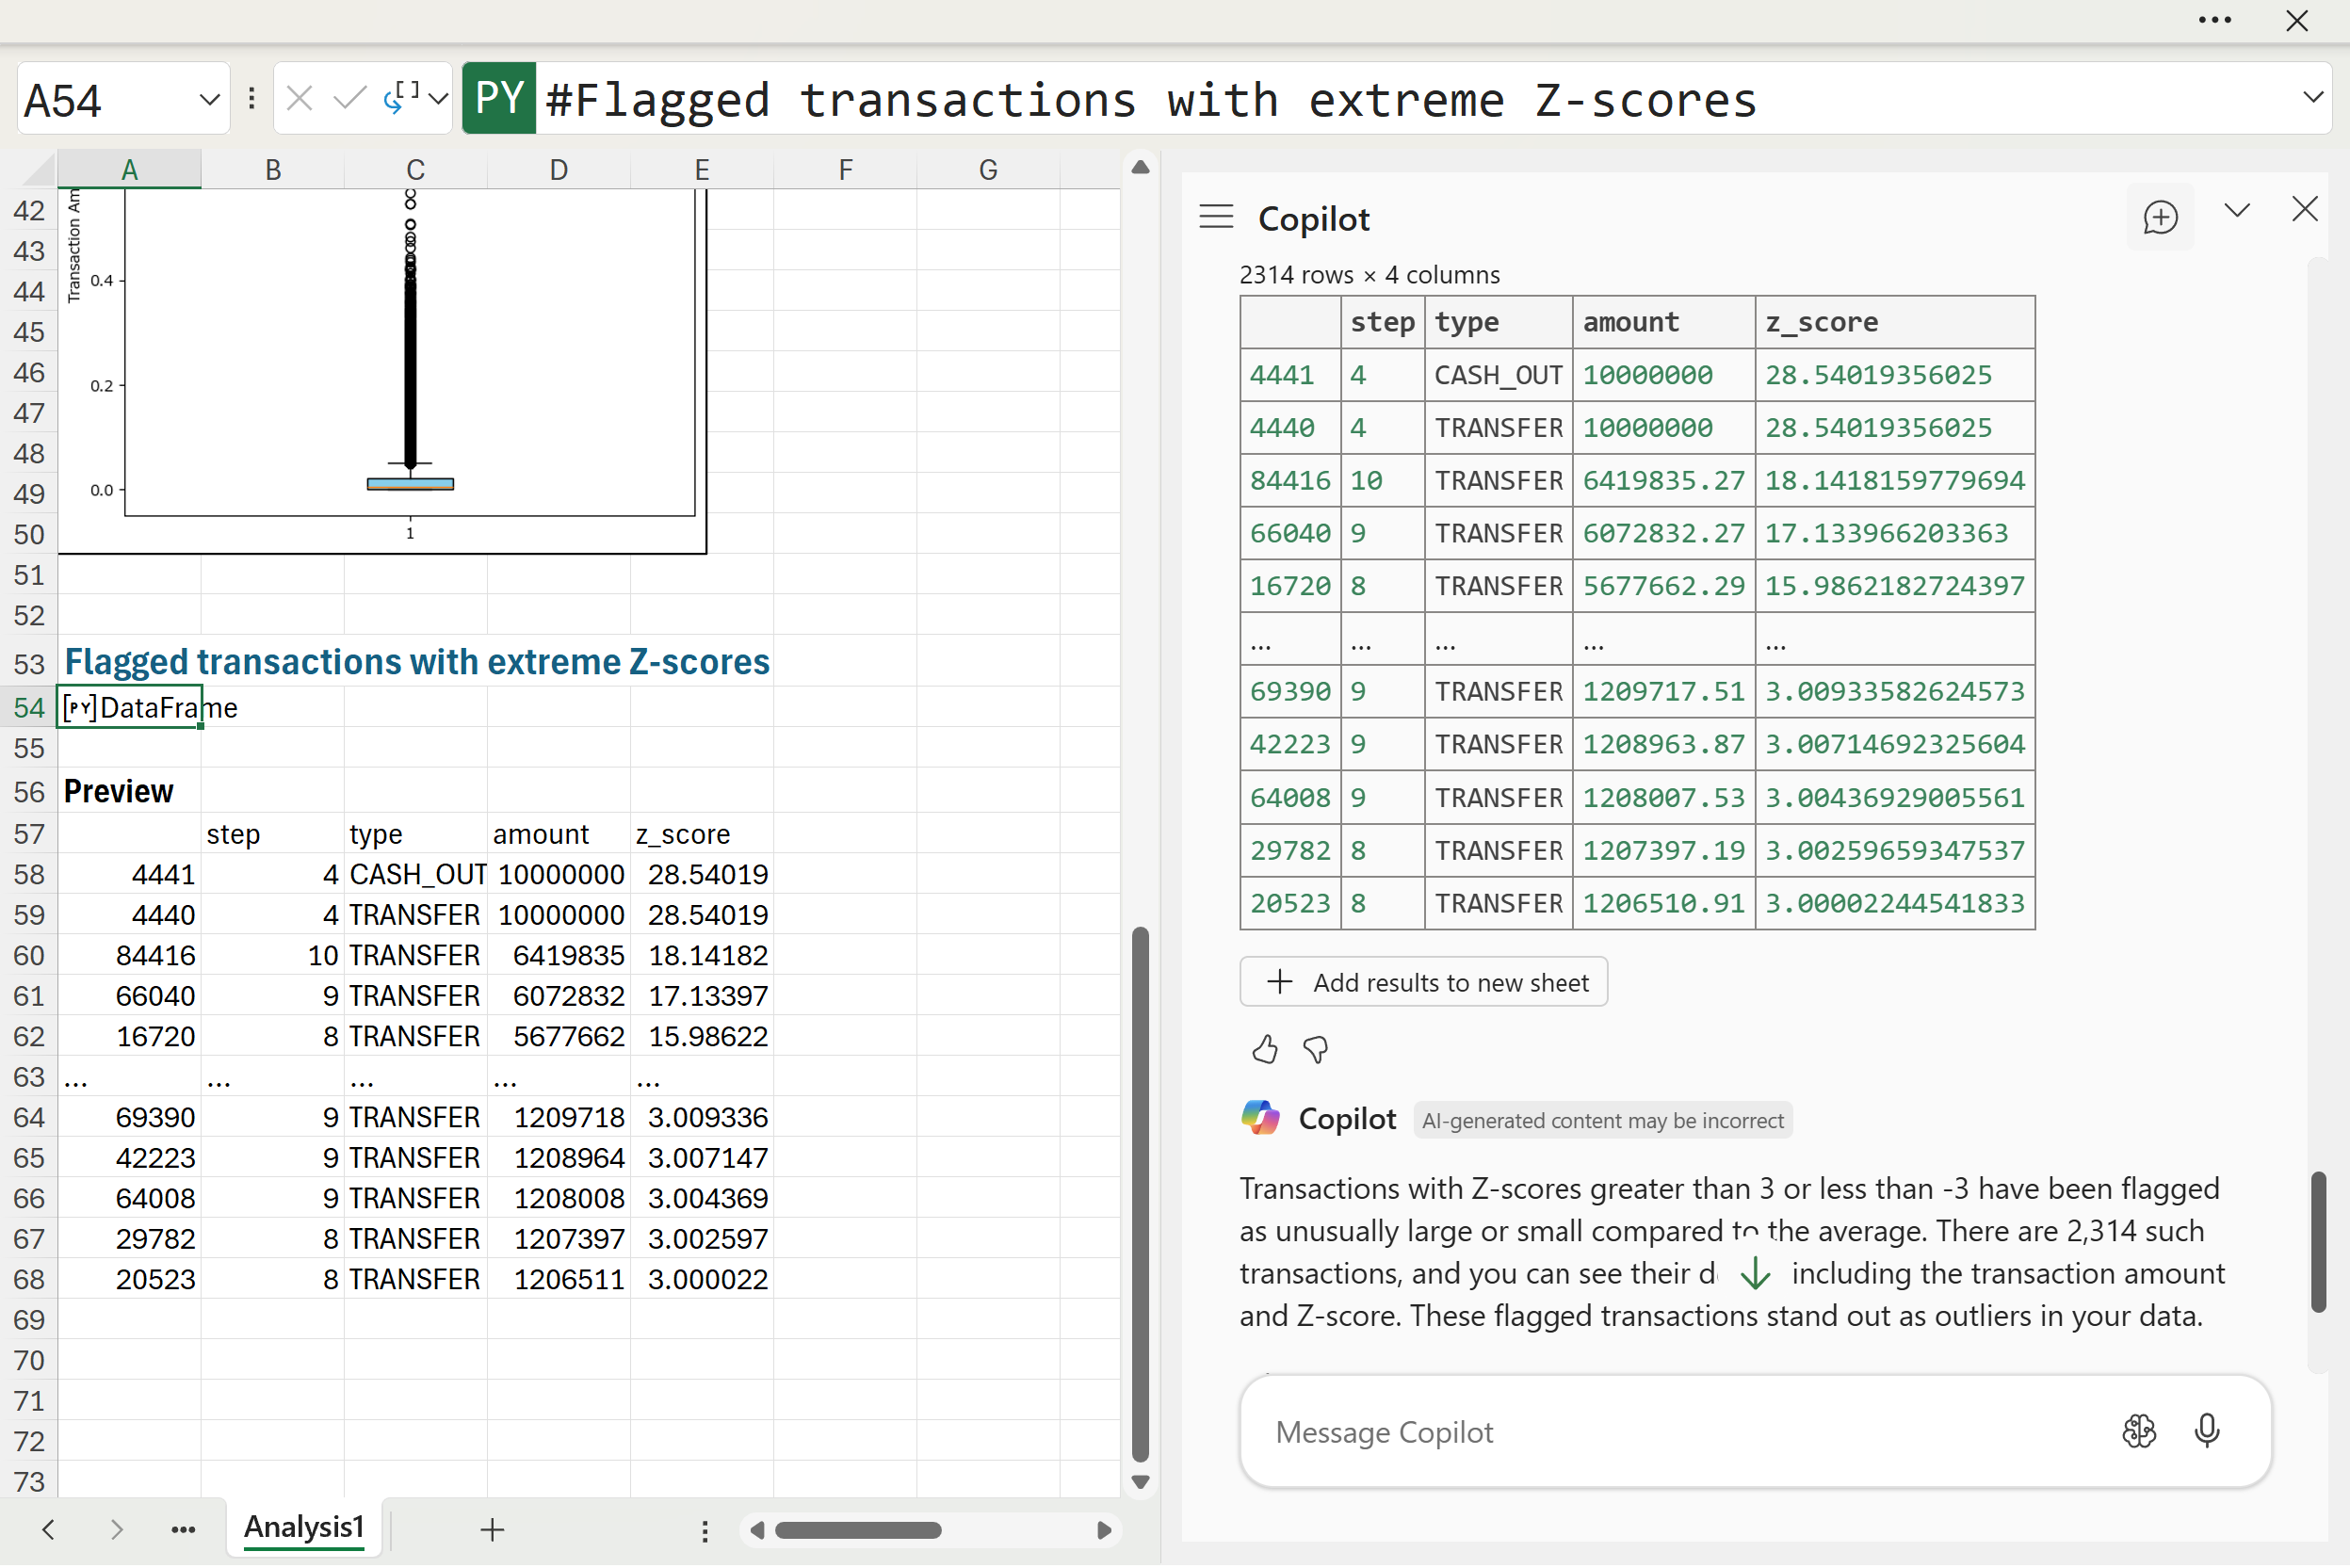Start a new Copilot chat
The height and width of the screenshot is (1568, 2350).
2160,218
